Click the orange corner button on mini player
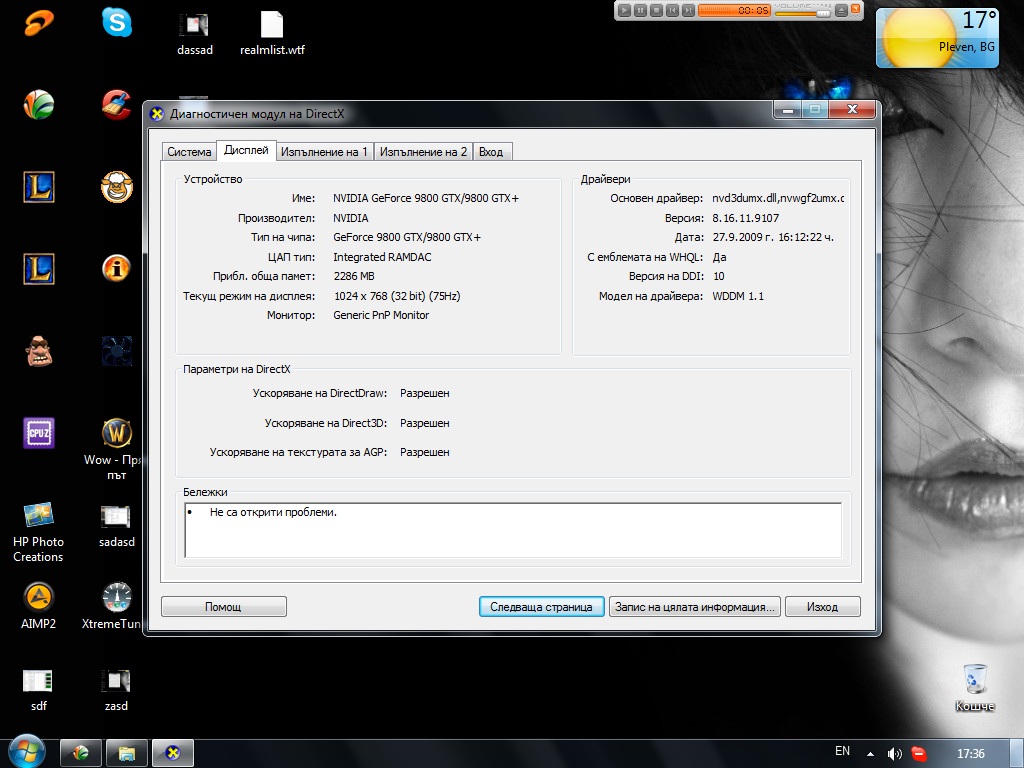The width and height of the screenshot is (1024, 768). coord(856,9)
